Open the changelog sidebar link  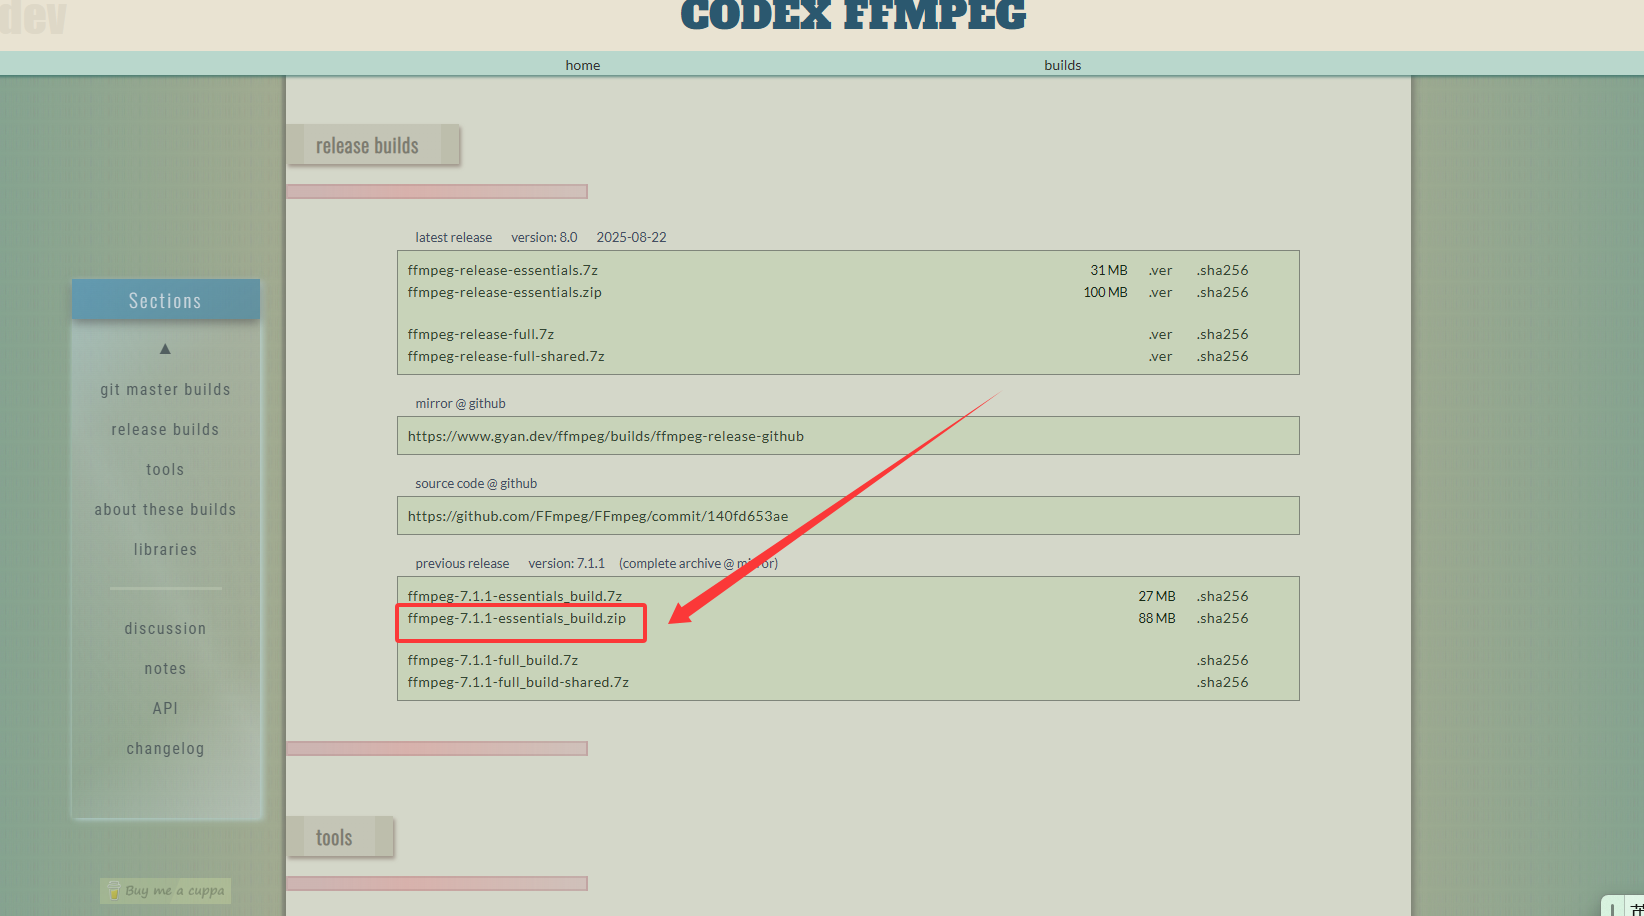165,749
